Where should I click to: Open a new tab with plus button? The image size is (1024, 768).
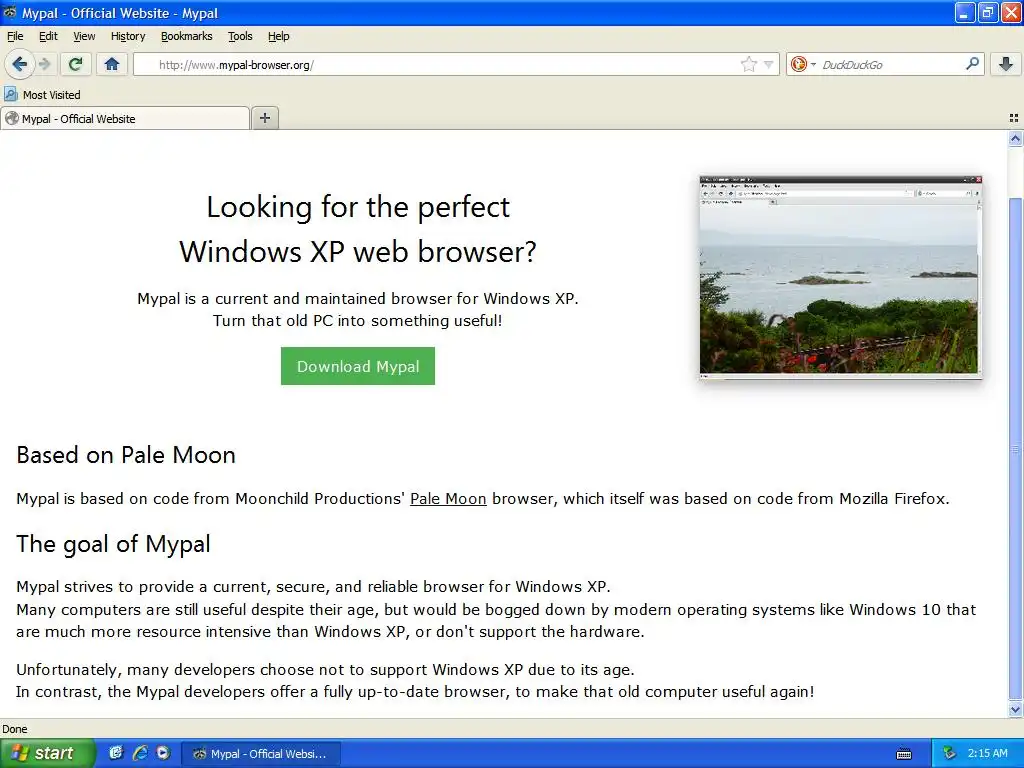(264, 118)
